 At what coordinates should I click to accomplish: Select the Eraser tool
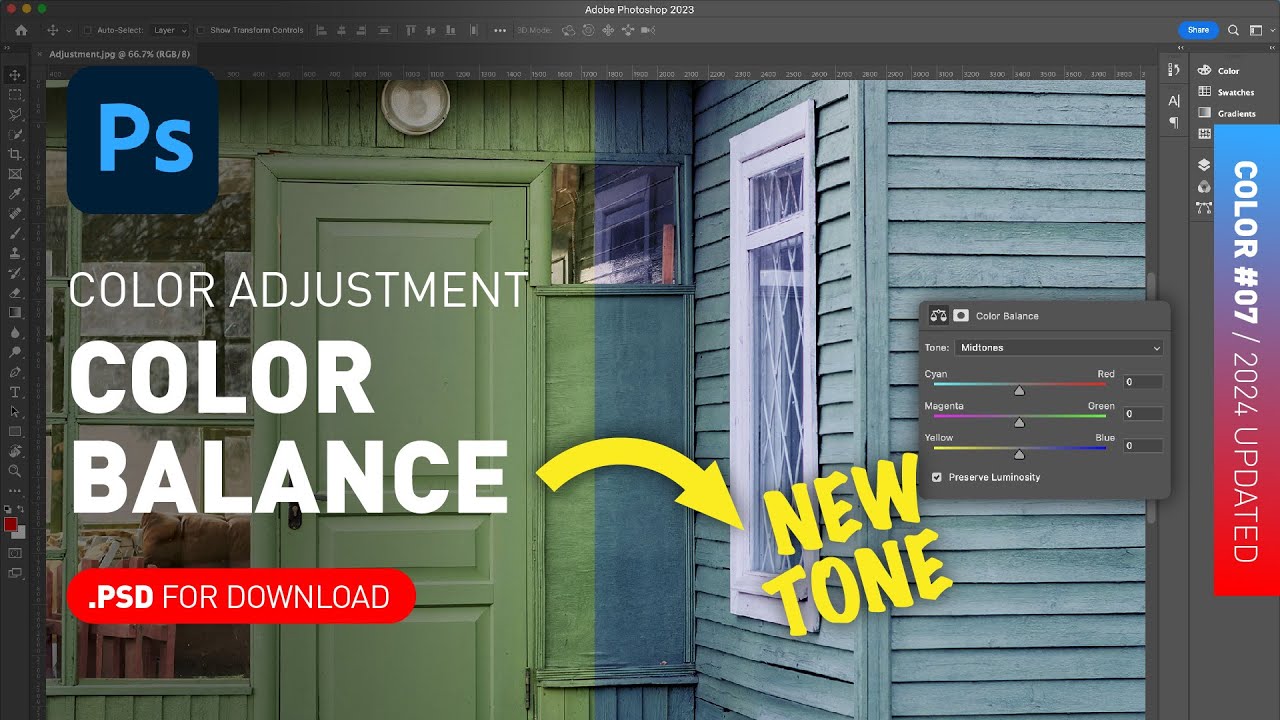point(15,293)
